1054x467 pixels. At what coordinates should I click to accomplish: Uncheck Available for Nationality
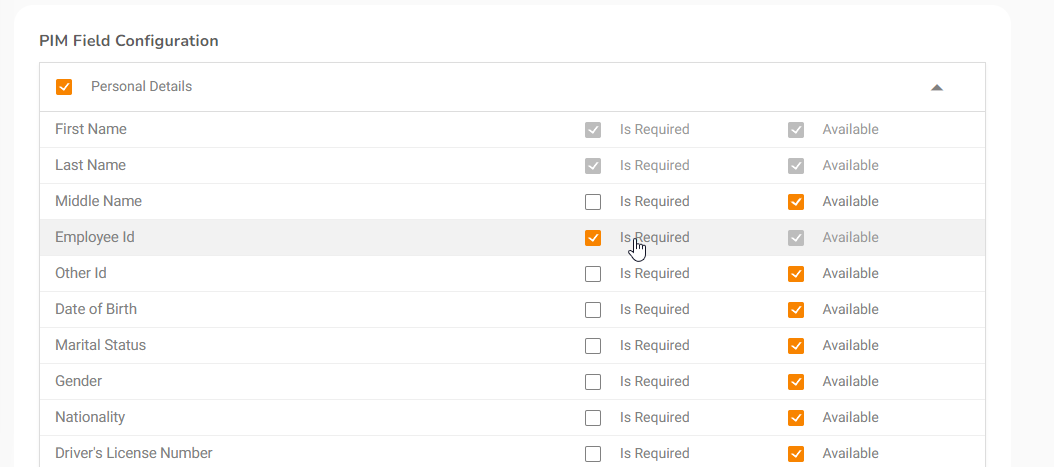(x=796, y=418)
